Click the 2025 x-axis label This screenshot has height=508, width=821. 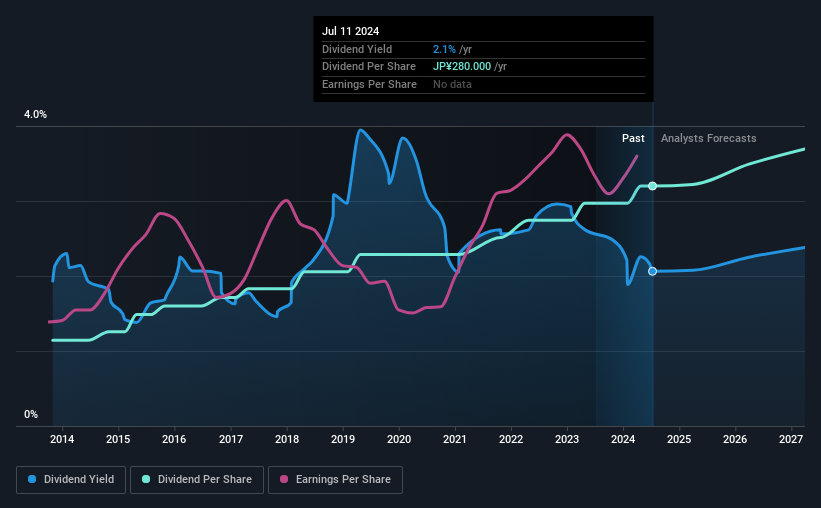tap(679, 439)
